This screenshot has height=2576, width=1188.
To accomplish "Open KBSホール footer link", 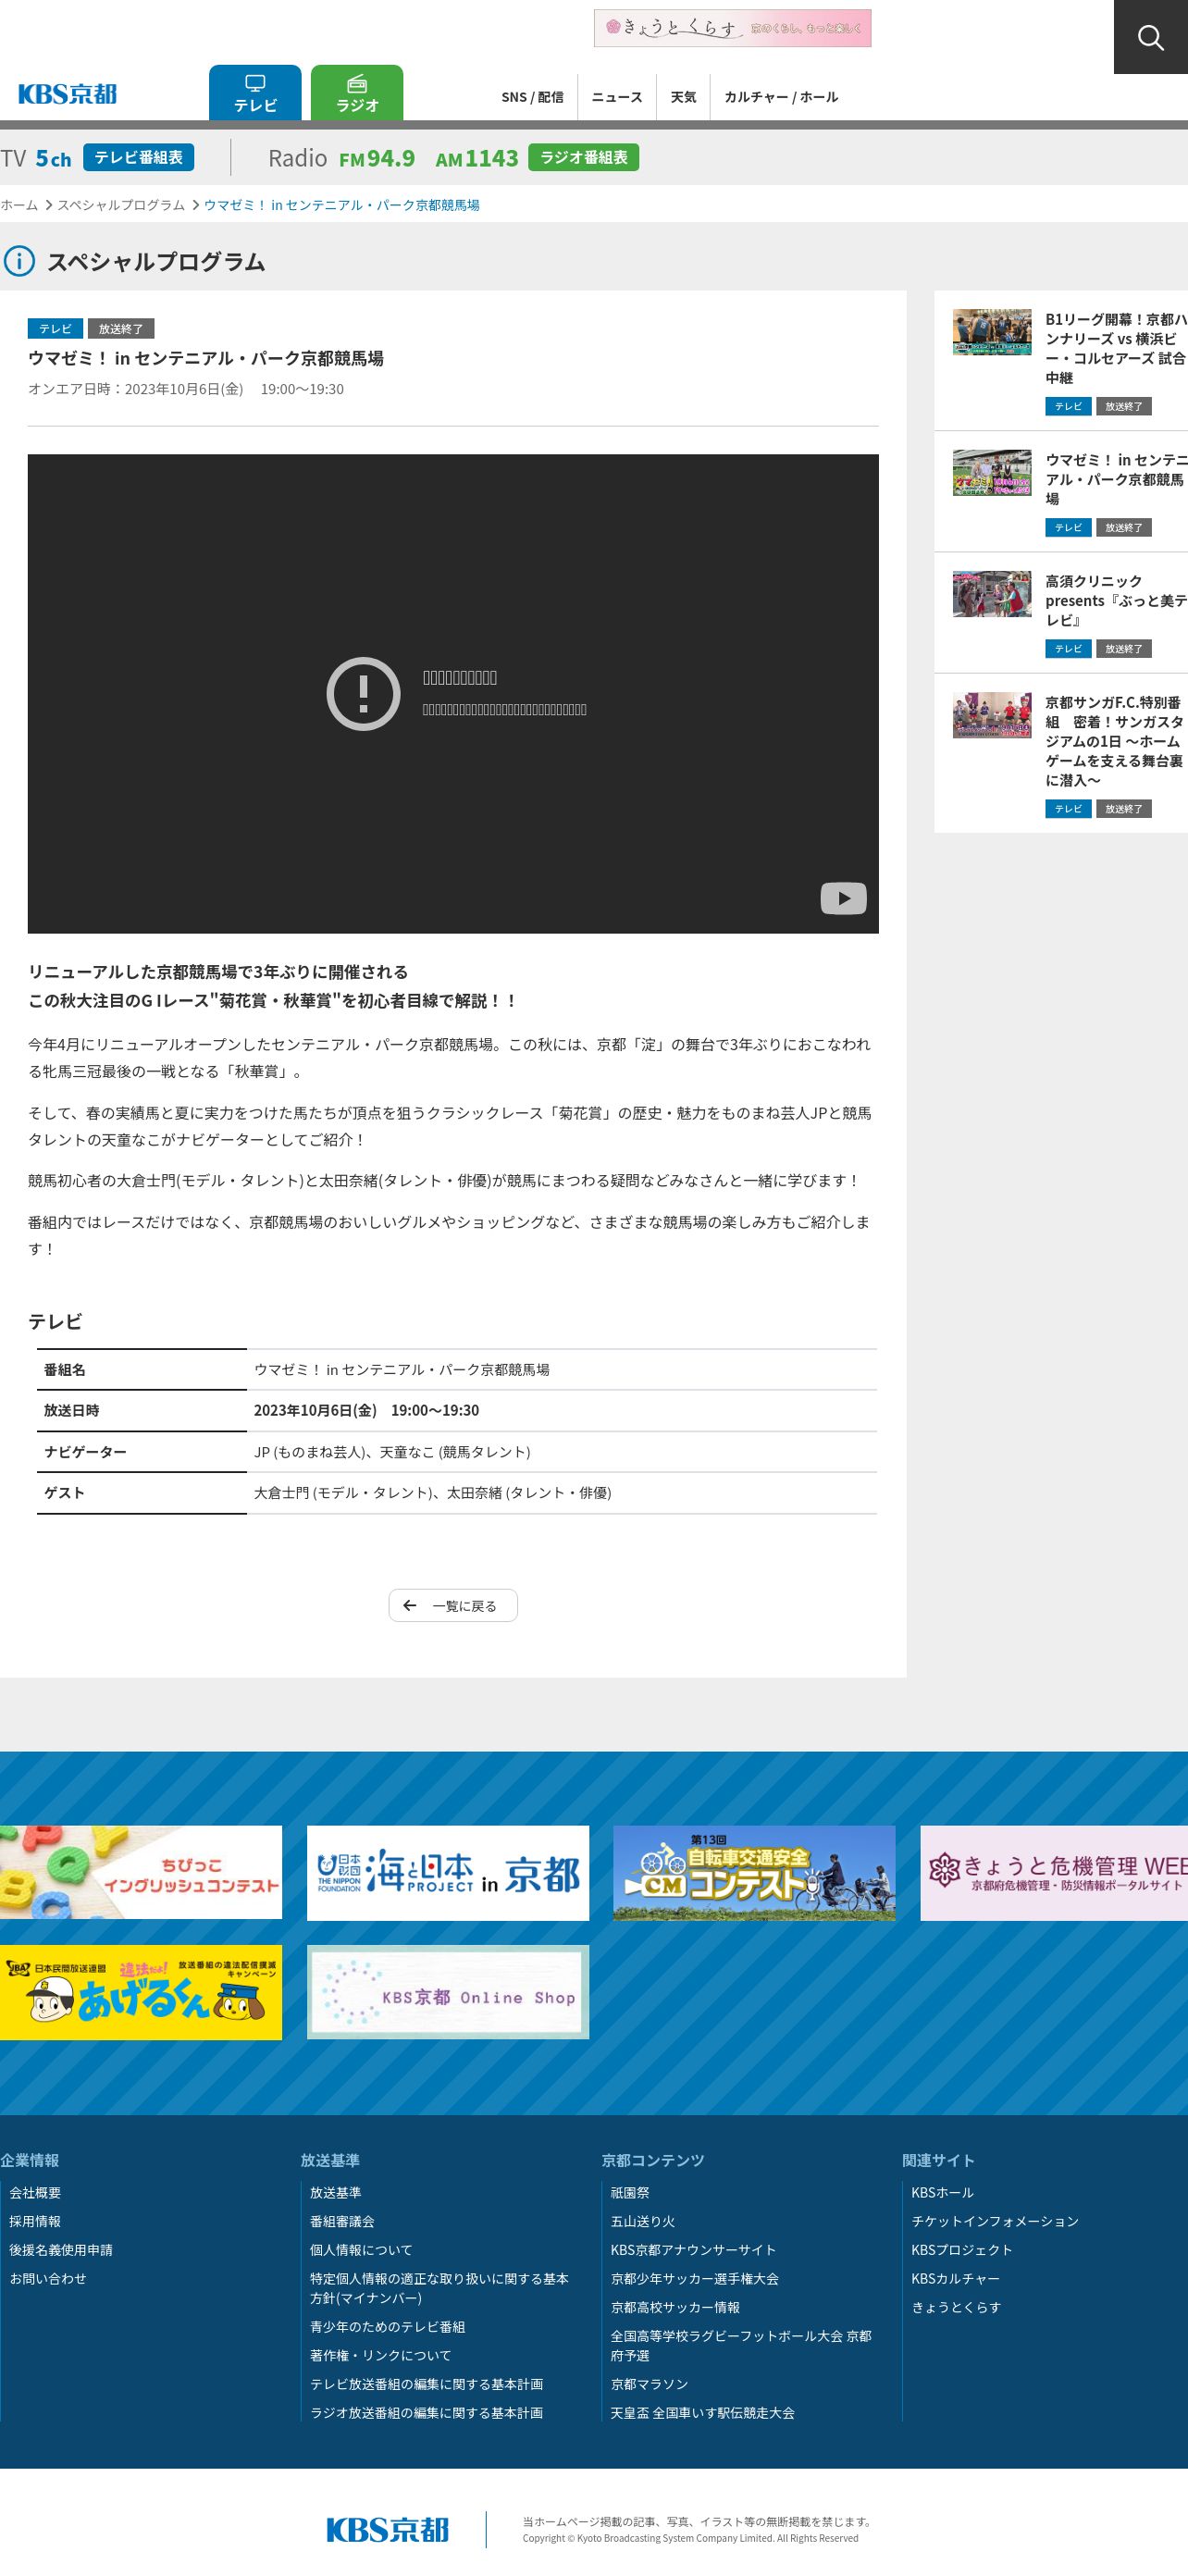I will tap(942, 2192).
